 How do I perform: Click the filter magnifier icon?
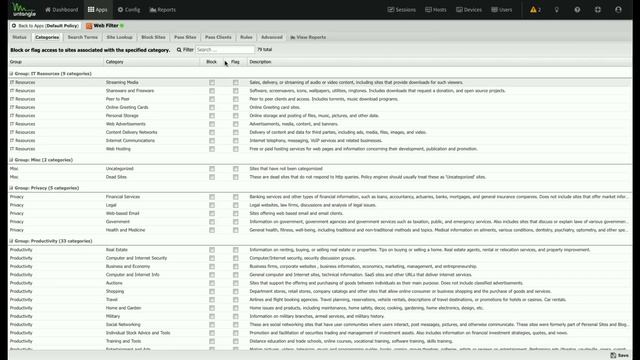(x=179, y=50)
